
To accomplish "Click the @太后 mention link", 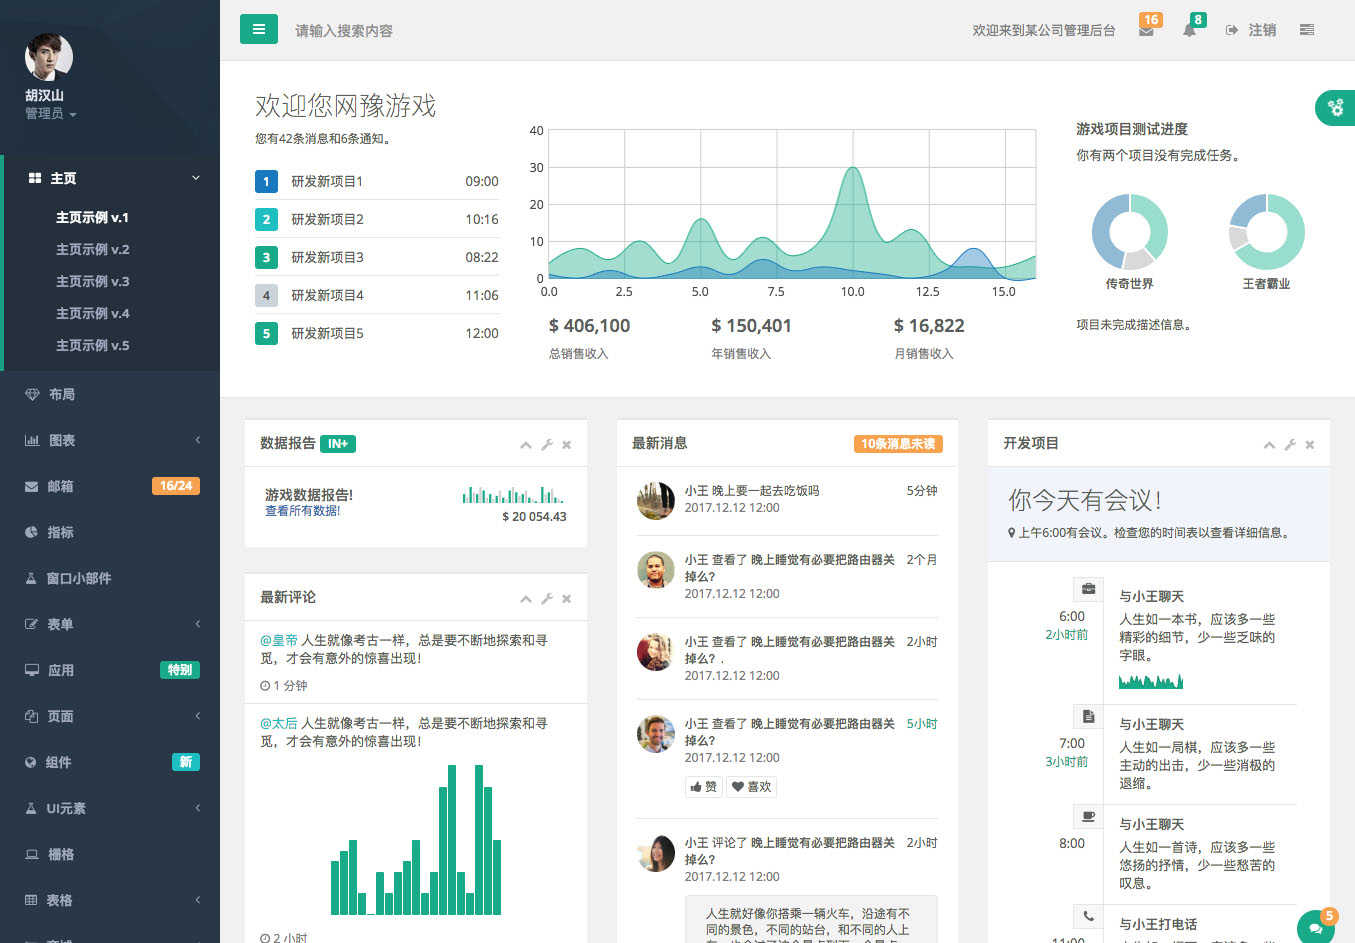I will coord(279,723).
